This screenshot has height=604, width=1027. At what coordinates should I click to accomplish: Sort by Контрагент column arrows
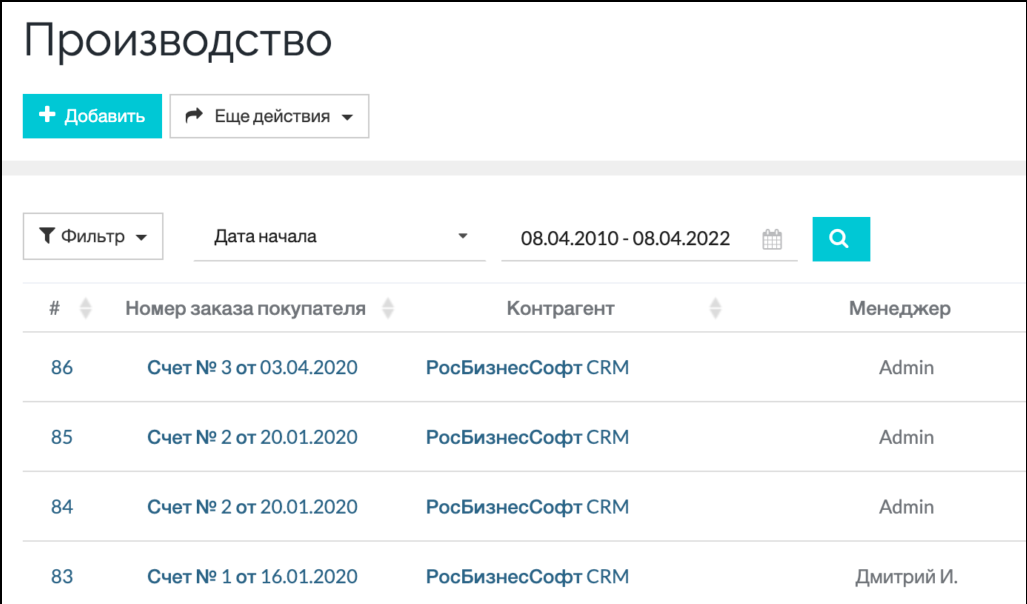coord(714,308)
